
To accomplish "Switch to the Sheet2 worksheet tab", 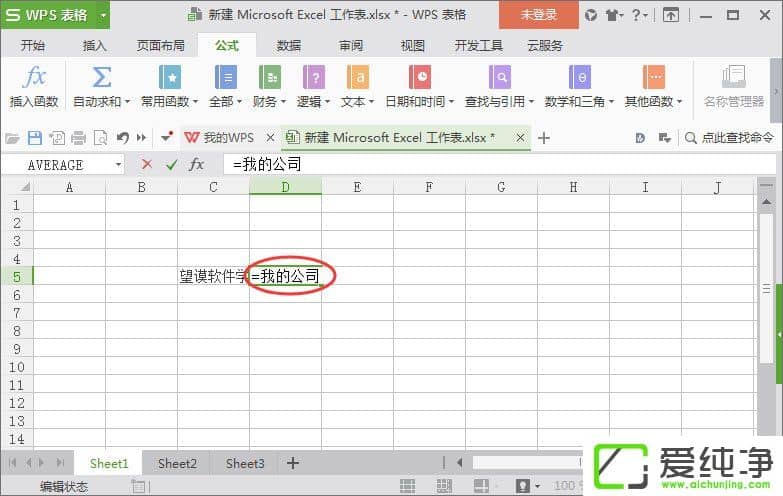I will click(x=177, y=463).
